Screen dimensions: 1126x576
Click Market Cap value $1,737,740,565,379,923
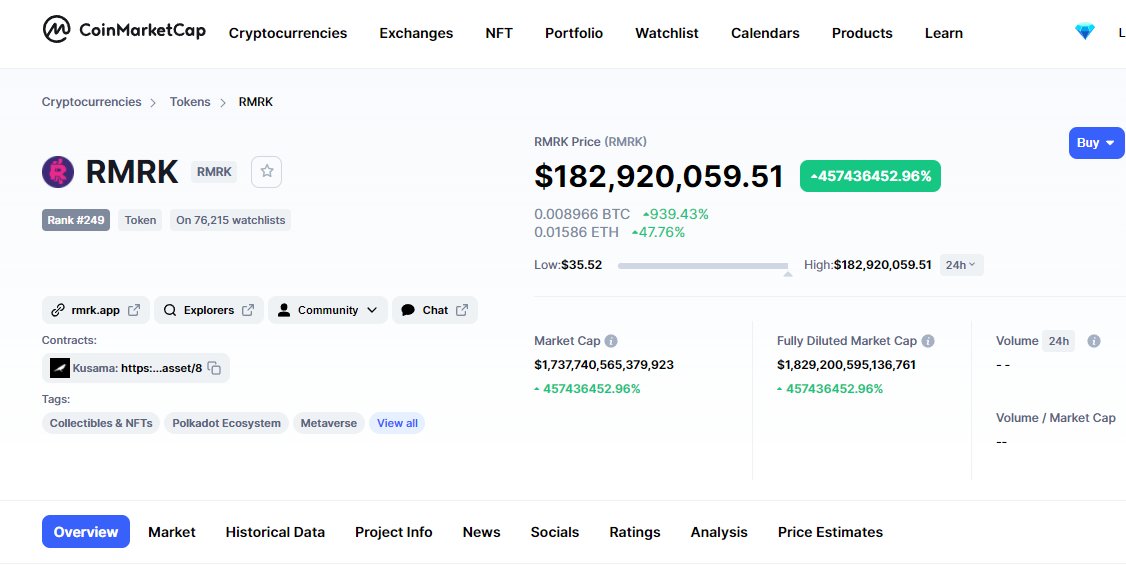(x=604, y=365)
